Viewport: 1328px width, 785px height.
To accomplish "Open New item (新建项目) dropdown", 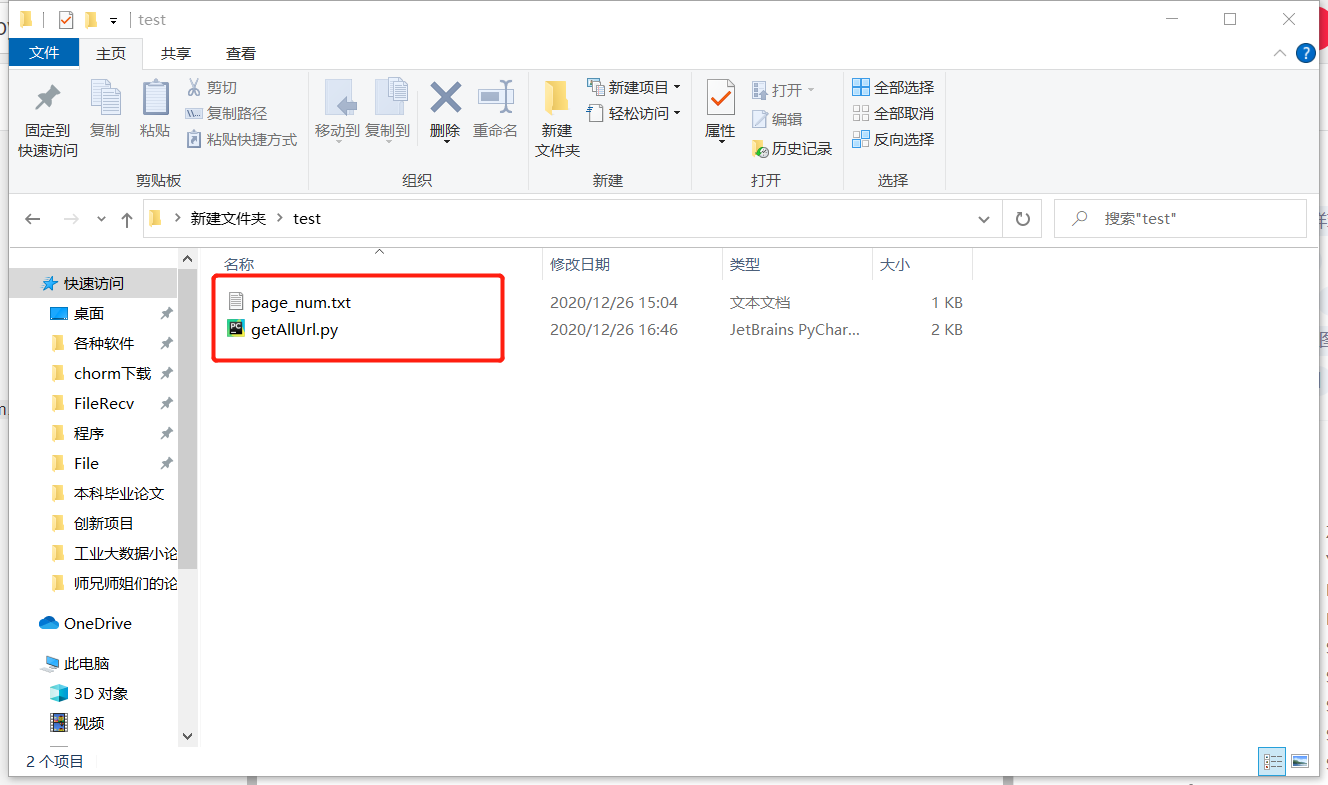I will point(633,87).
